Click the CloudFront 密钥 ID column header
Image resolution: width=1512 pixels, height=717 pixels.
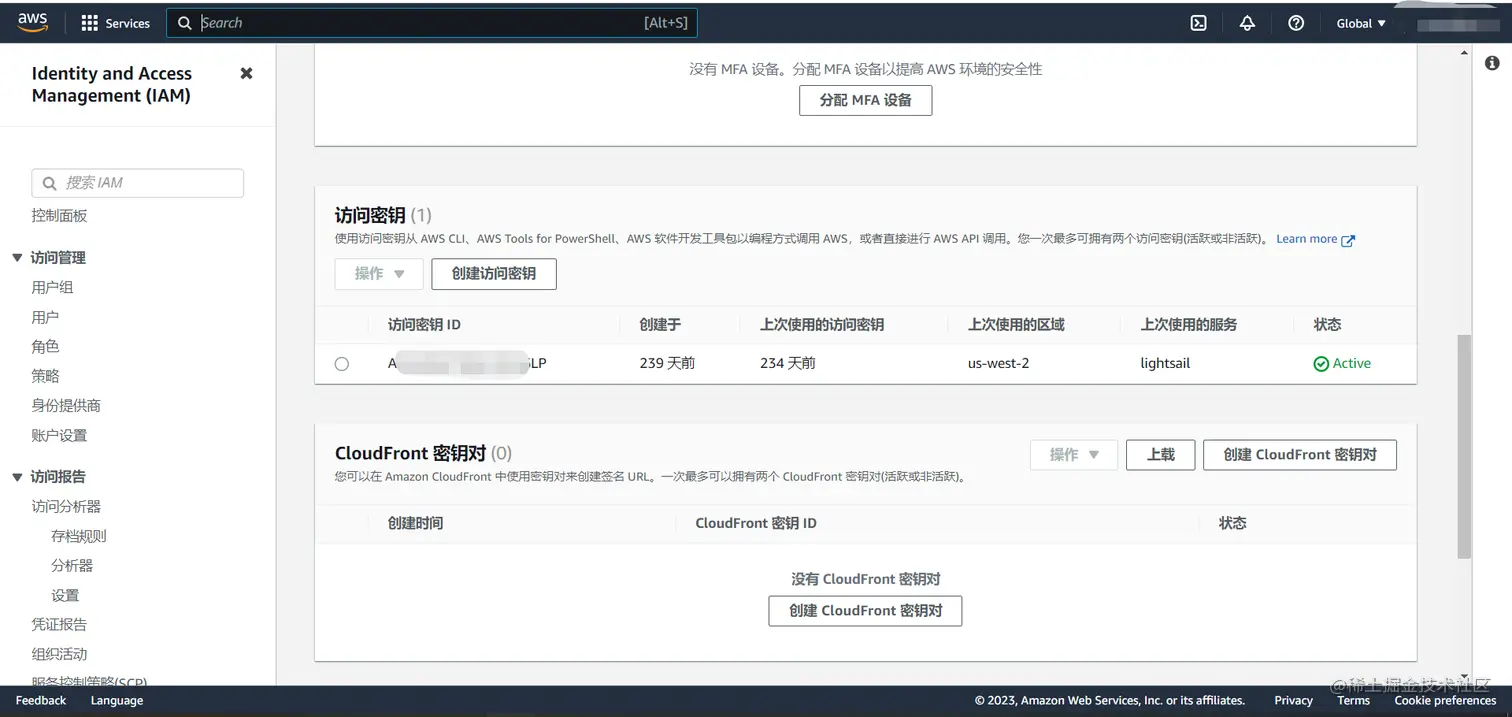click(x=756, y=524)
